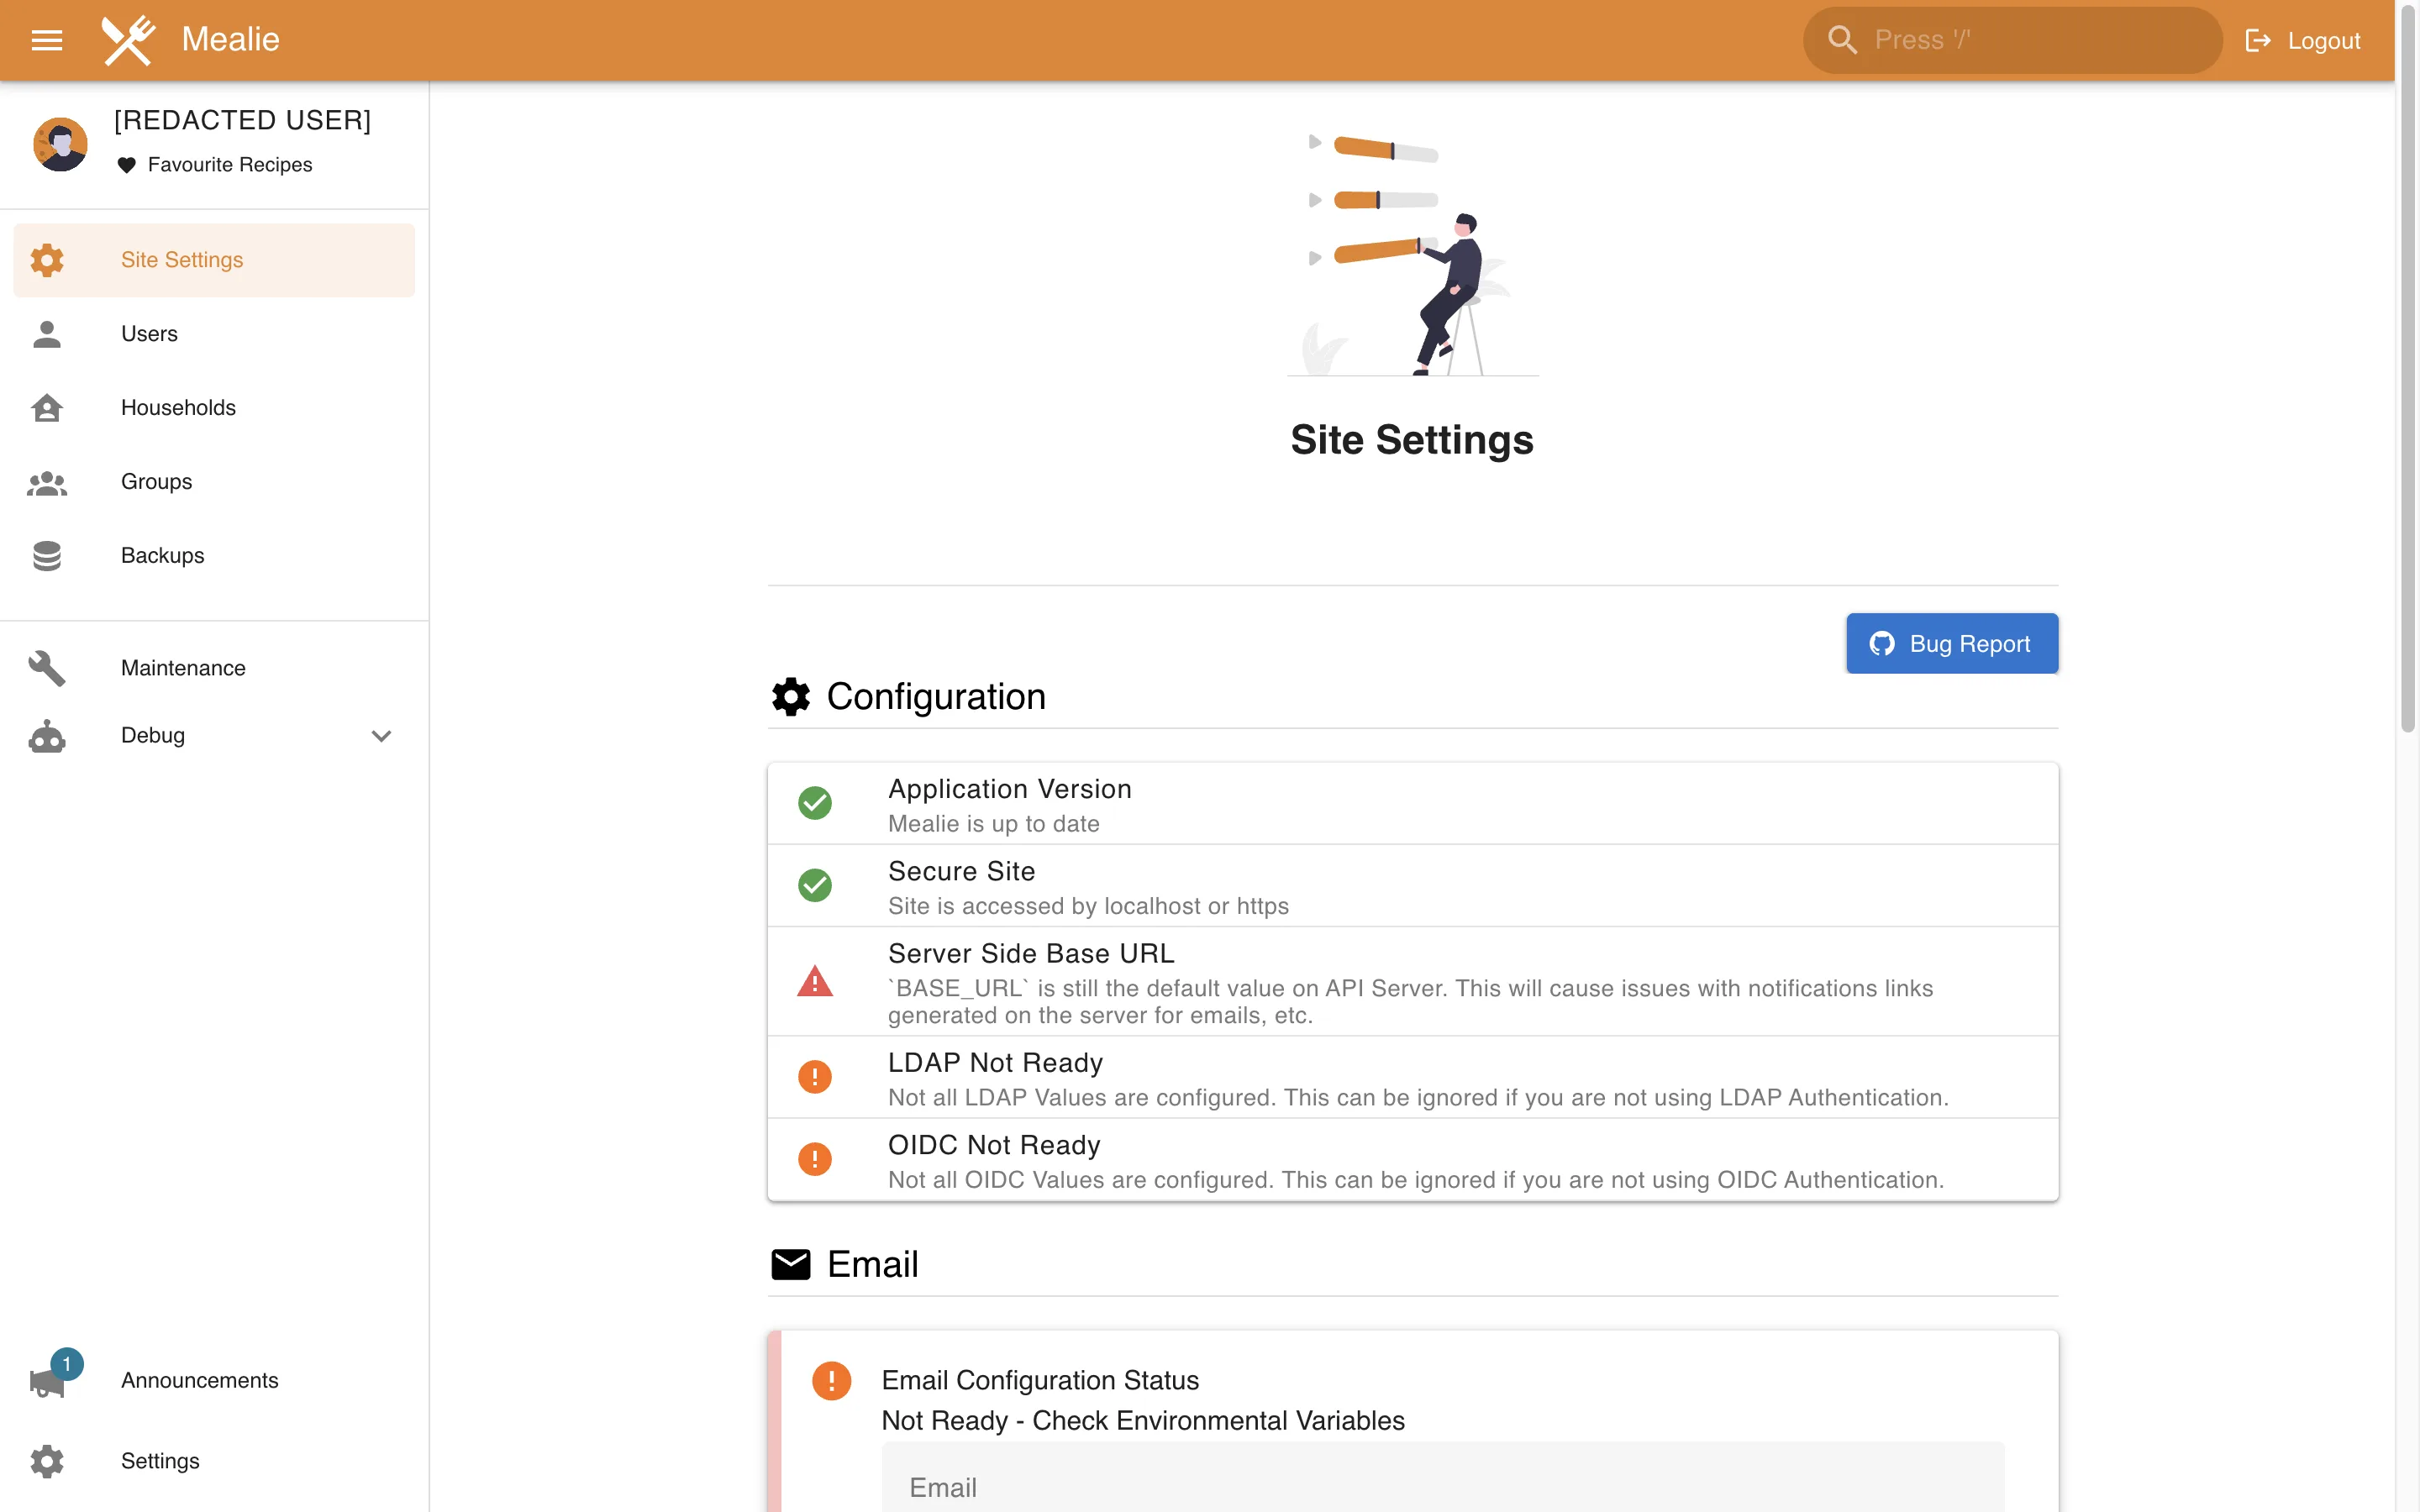Click the orange alert icon for LDAP

[x=815, y=1077]
